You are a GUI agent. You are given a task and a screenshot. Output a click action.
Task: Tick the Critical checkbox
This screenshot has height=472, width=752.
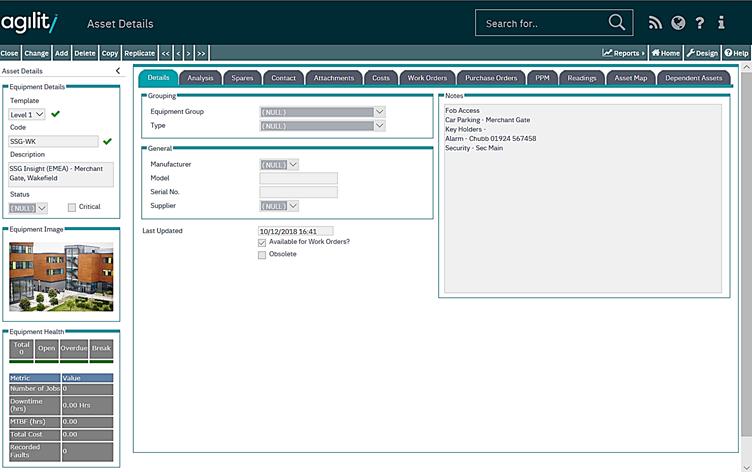pyautogui.click(x=71, y=207)
